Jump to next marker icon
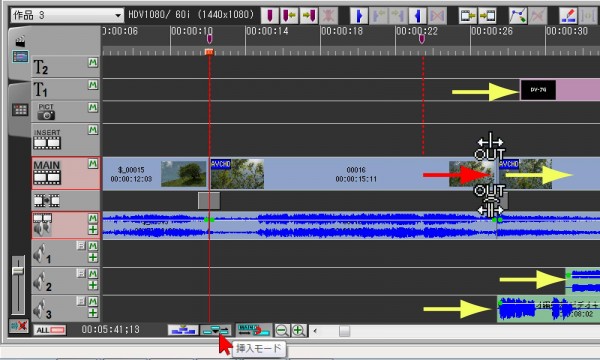 309,16
